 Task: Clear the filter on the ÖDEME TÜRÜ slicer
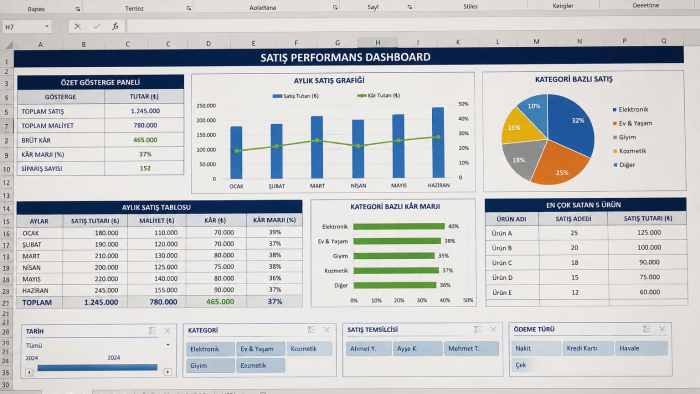[662, 329]
